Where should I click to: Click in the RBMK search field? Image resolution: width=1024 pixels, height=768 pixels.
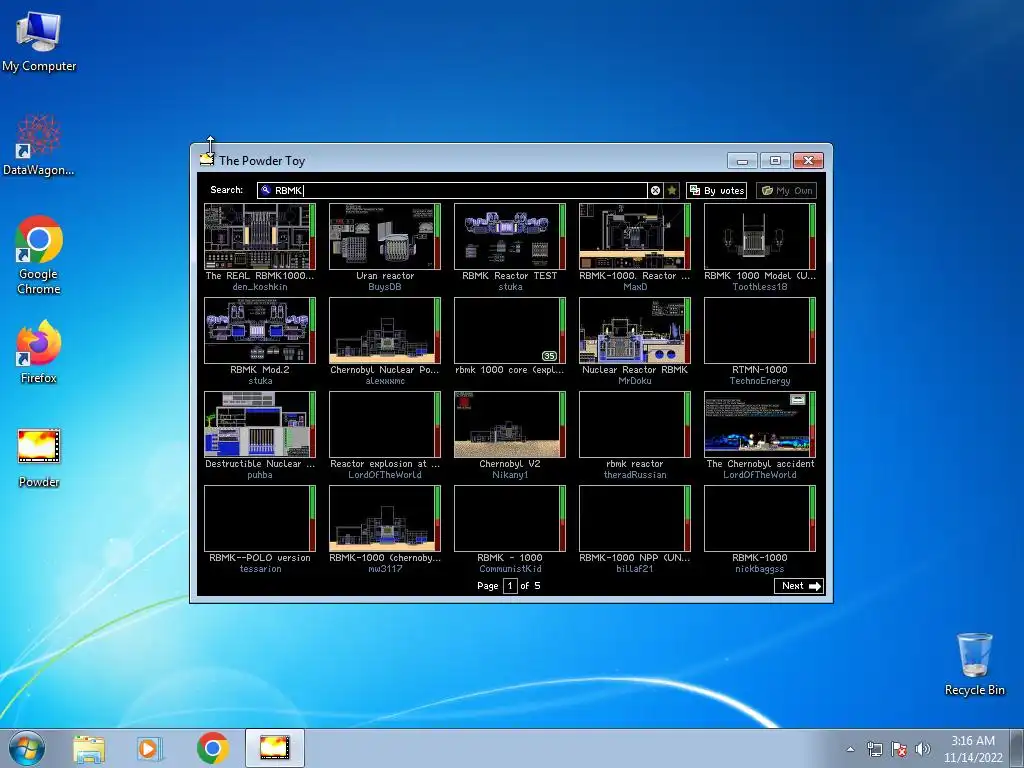pyautogui.click(x=452, y=190)
